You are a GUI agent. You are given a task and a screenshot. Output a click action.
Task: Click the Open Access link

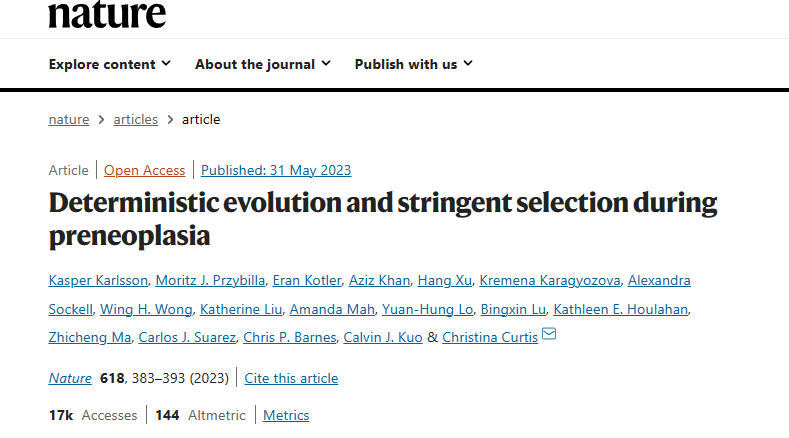[145, 170]
